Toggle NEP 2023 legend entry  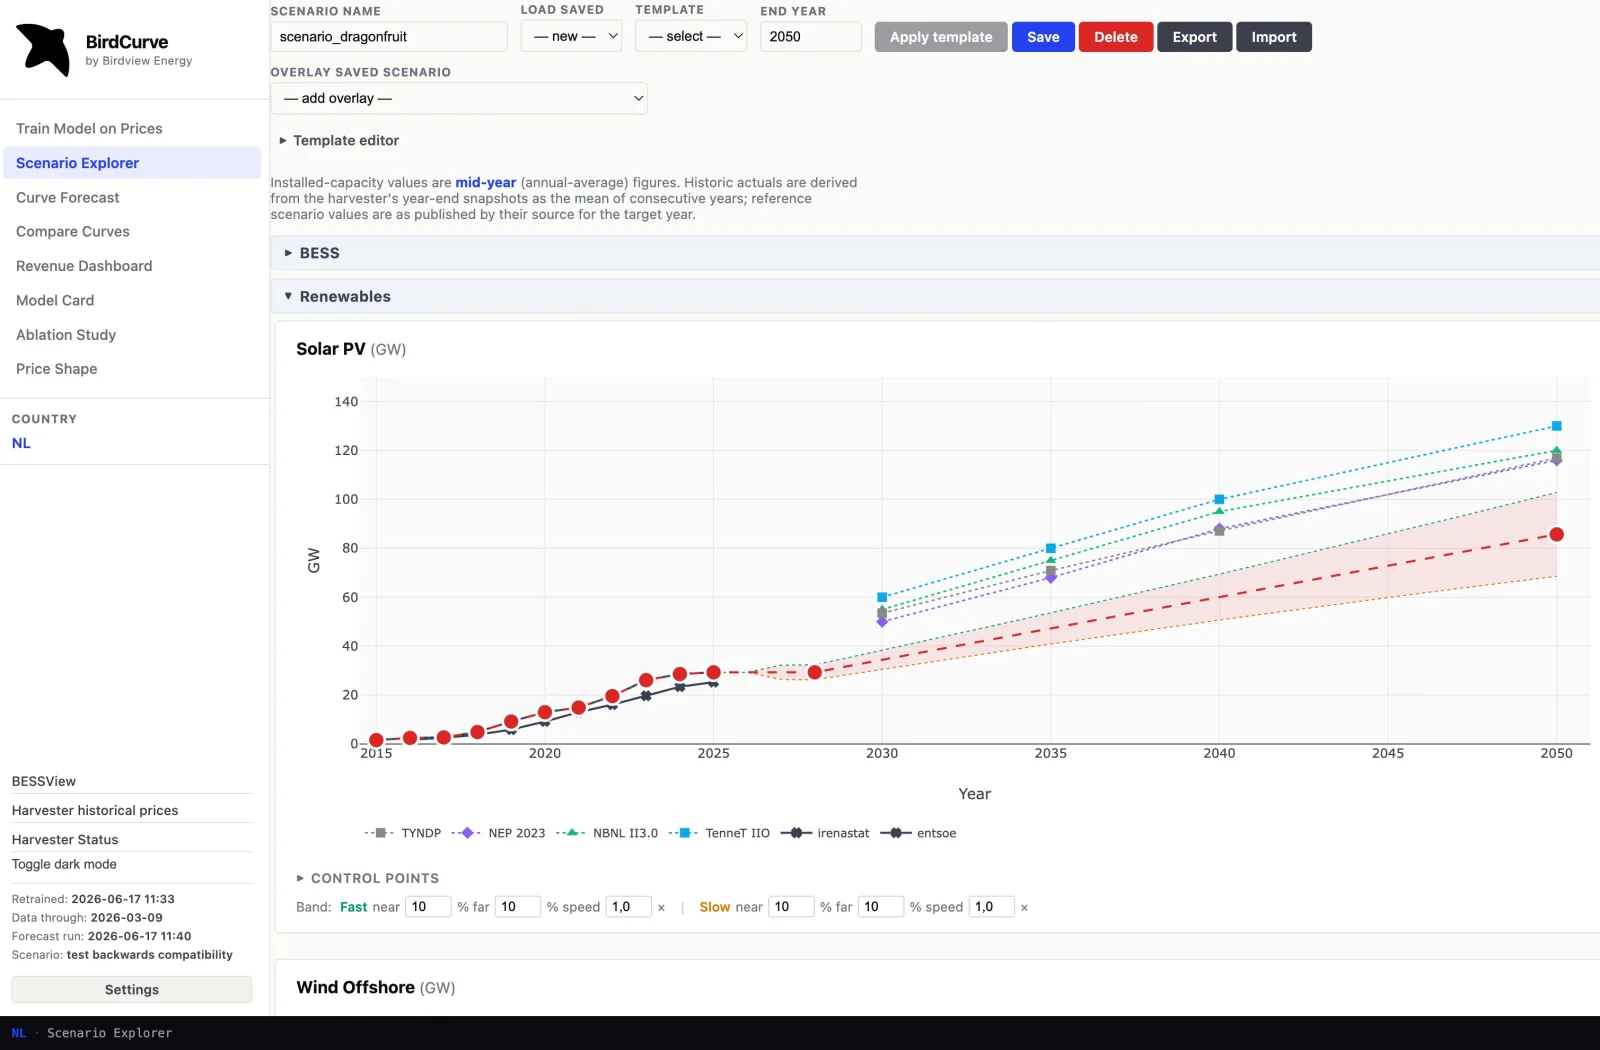pyautogui.click(x=498, y=833)
